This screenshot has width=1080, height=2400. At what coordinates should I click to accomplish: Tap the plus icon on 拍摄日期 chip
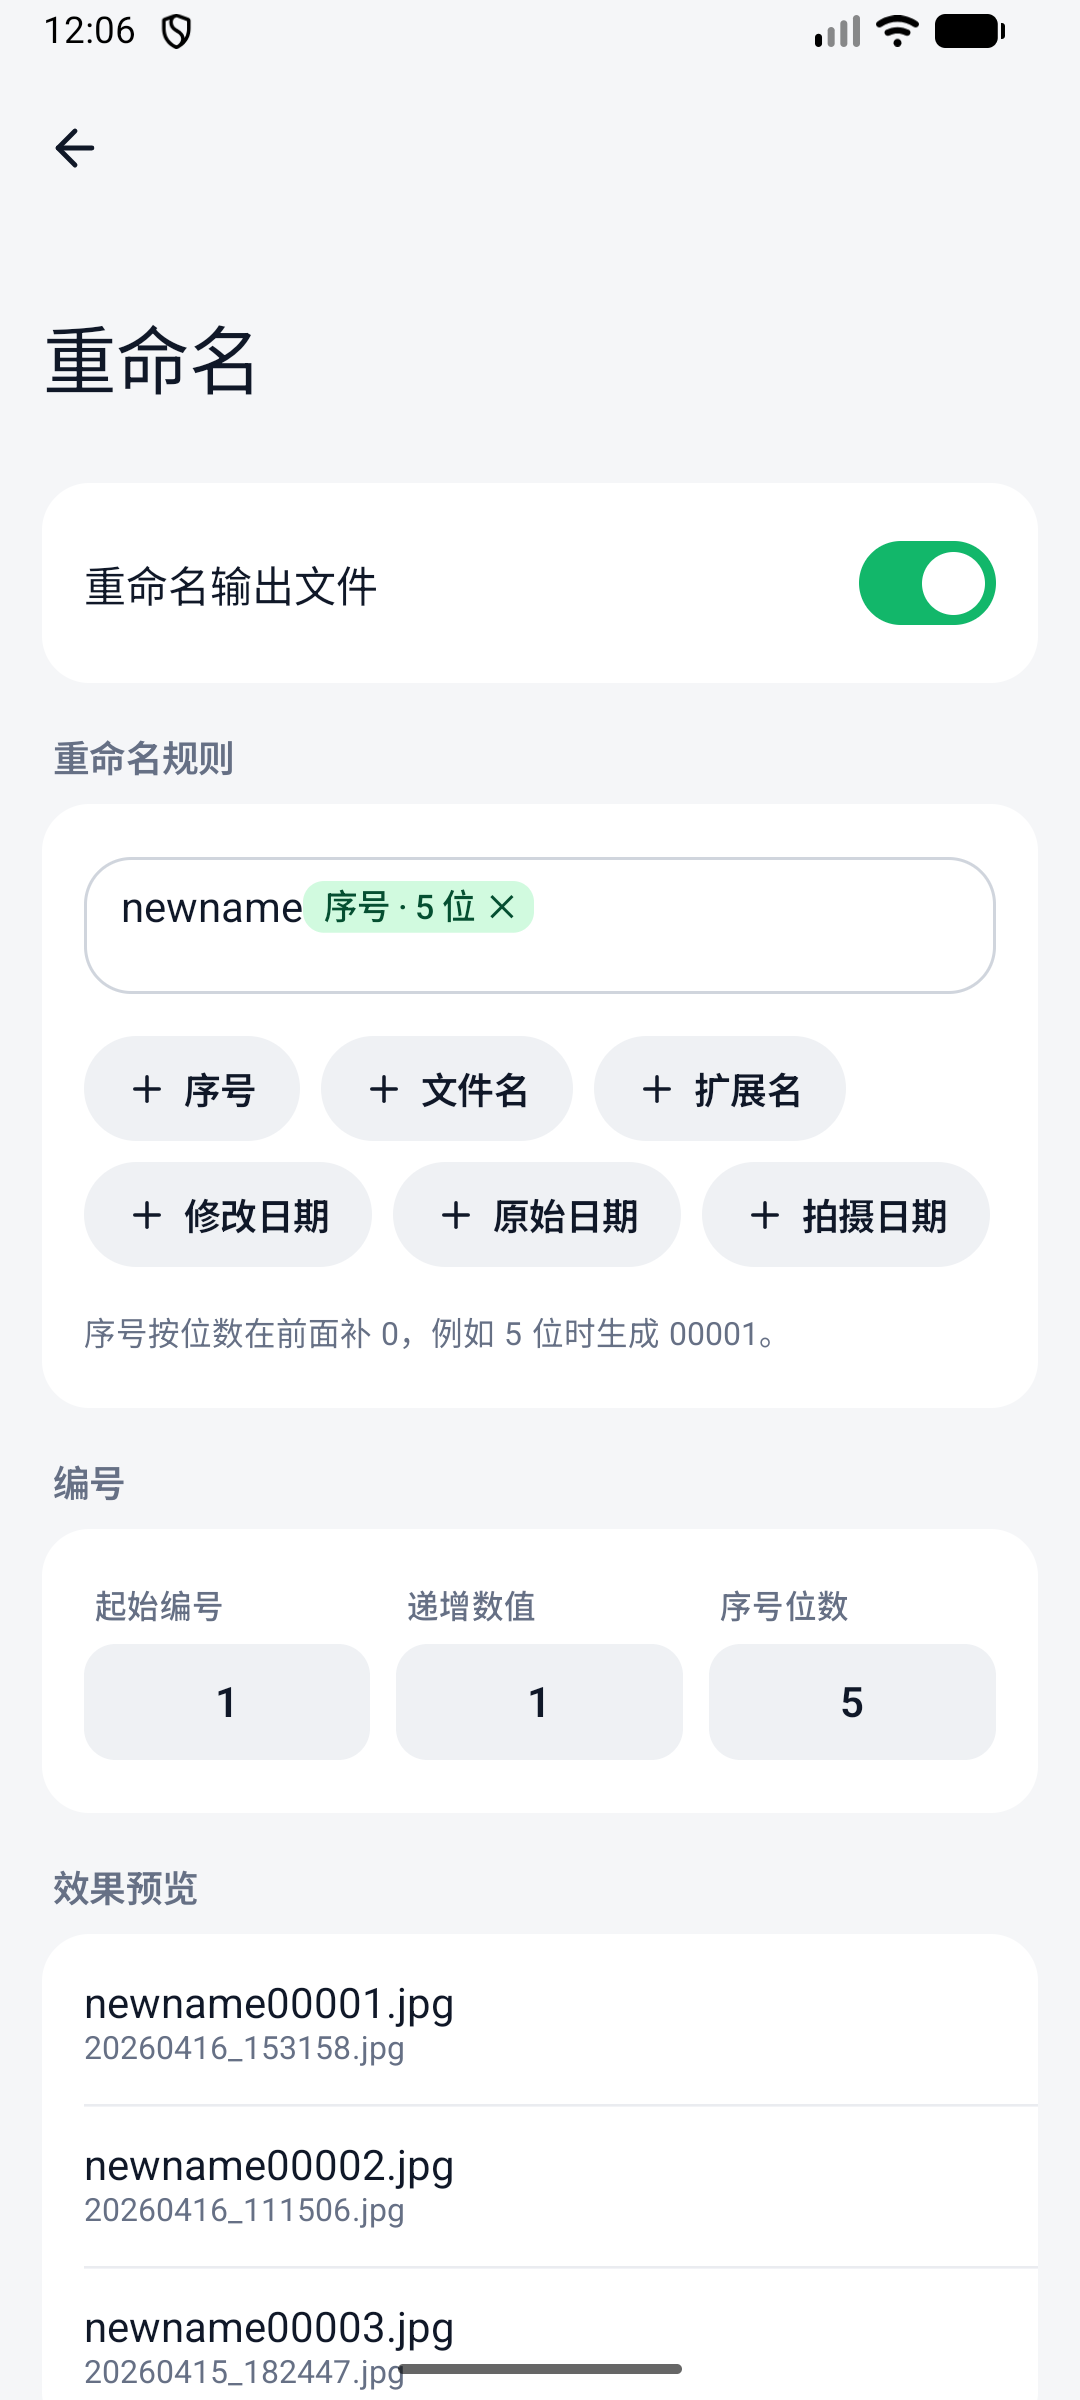click(x=765, y=1215)
